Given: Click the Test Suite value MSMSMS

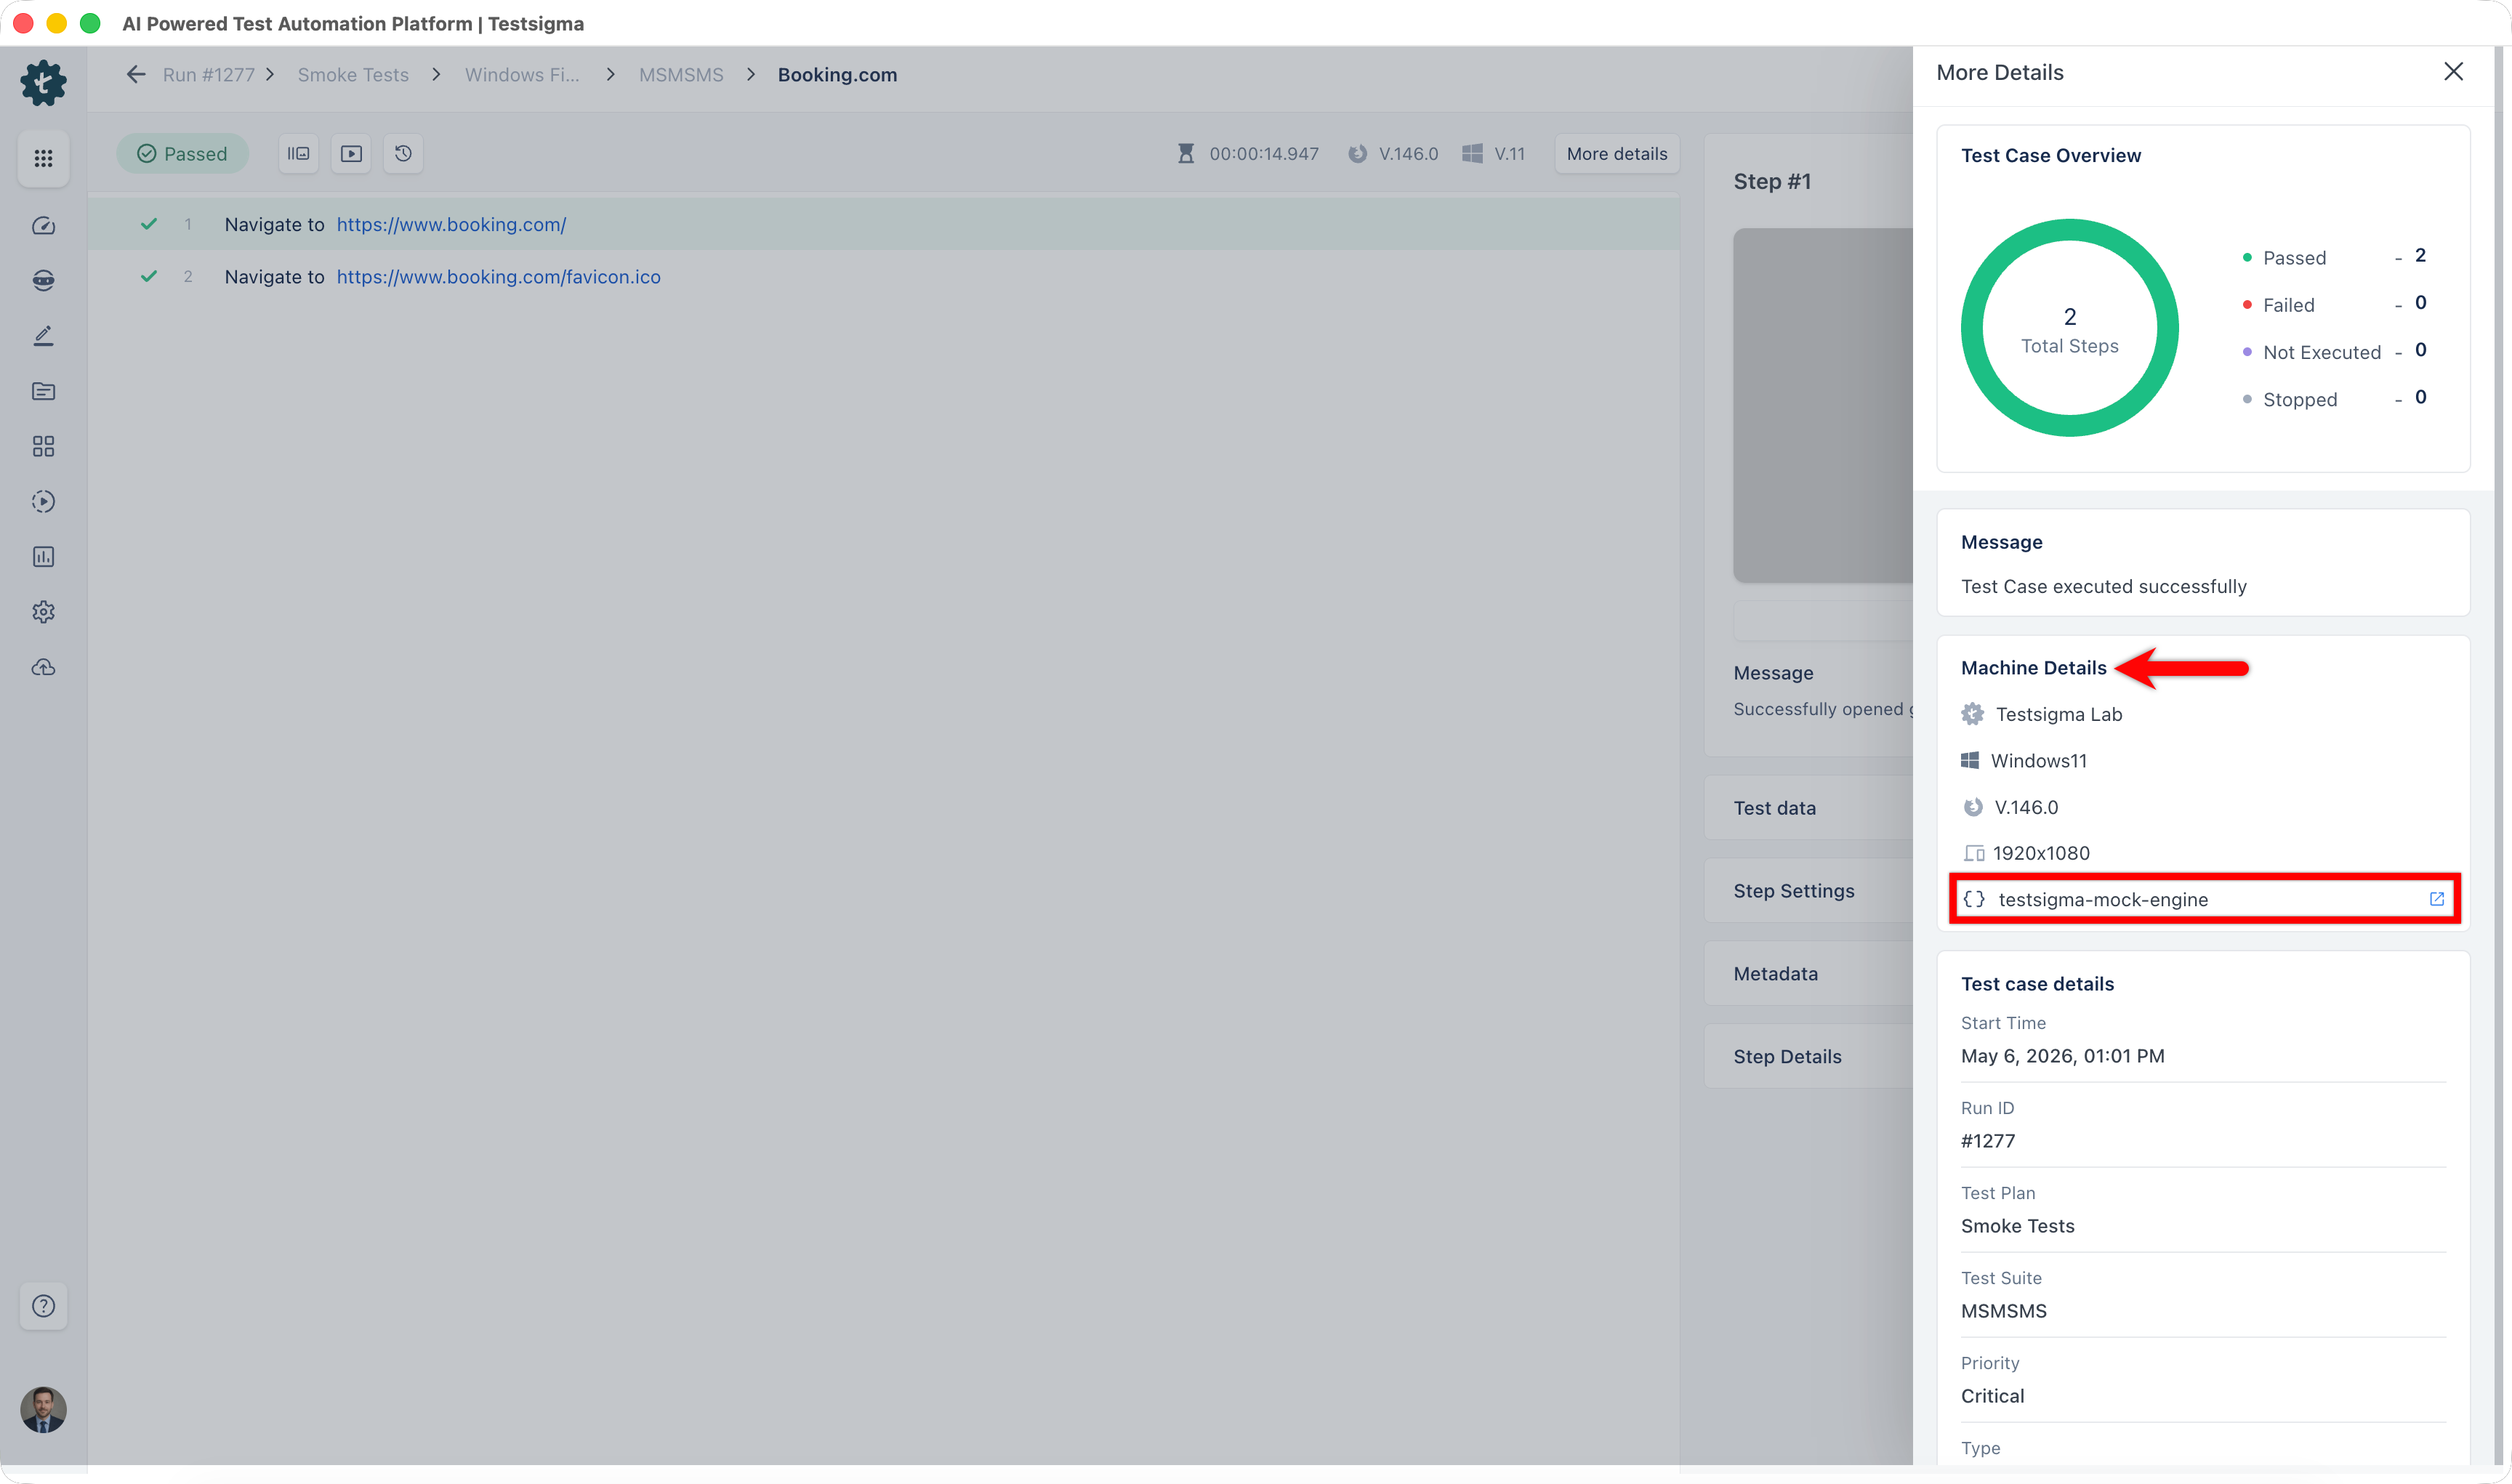Looking at the screenshot, I should coord(2003,1311).
